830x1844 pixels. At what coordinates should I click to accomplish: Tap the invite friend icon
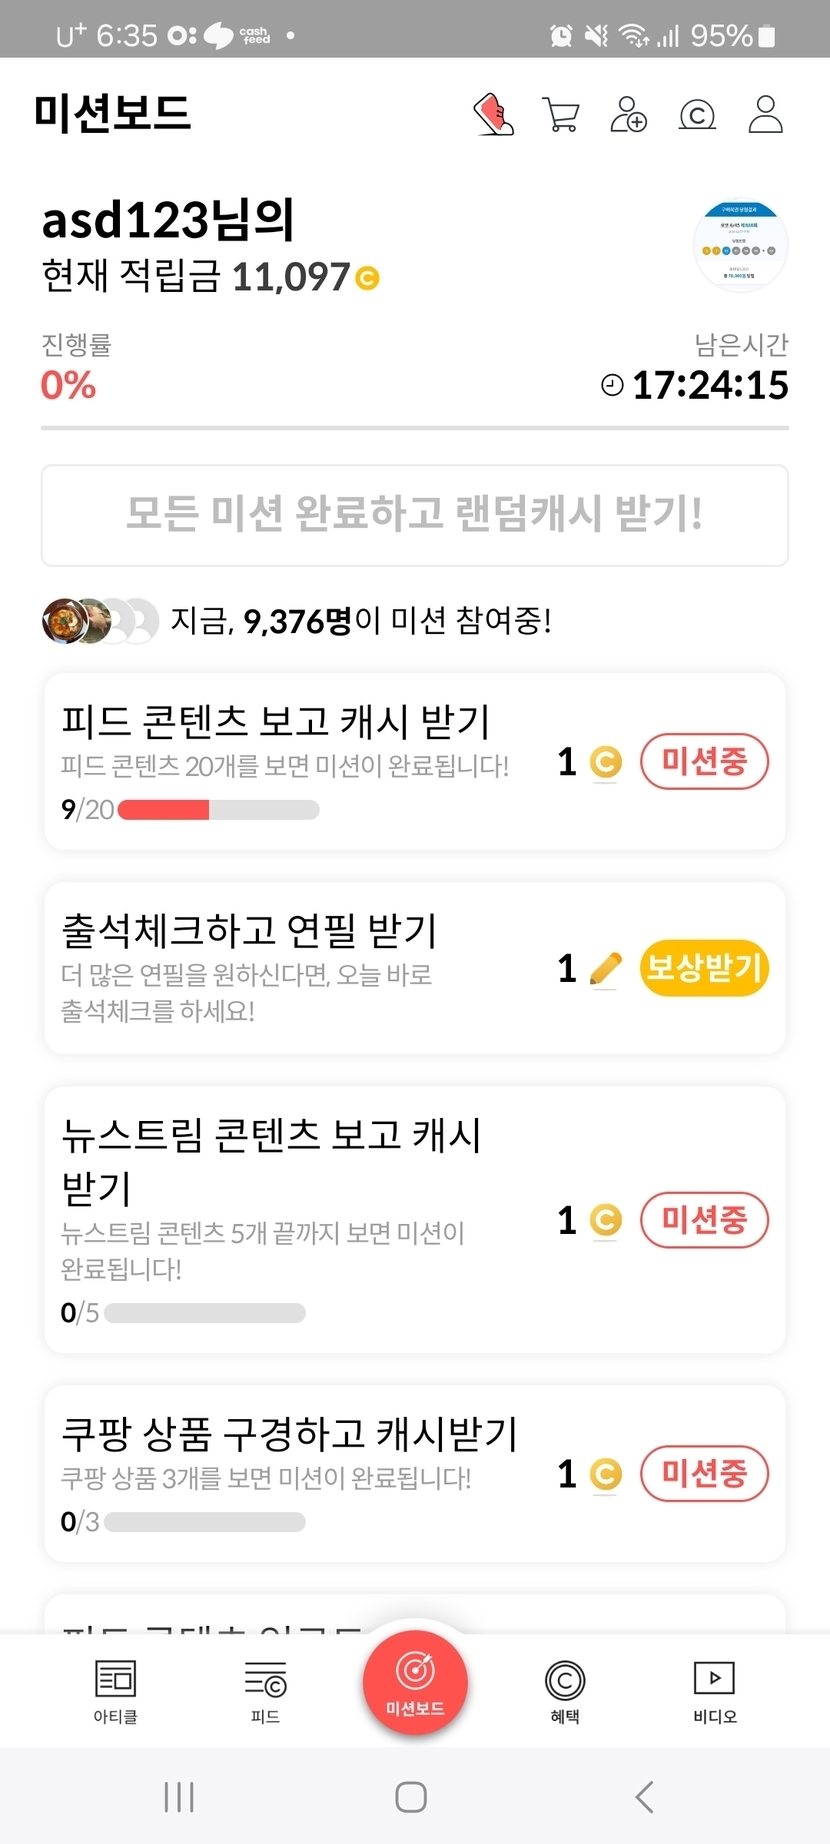click(629, 115)
